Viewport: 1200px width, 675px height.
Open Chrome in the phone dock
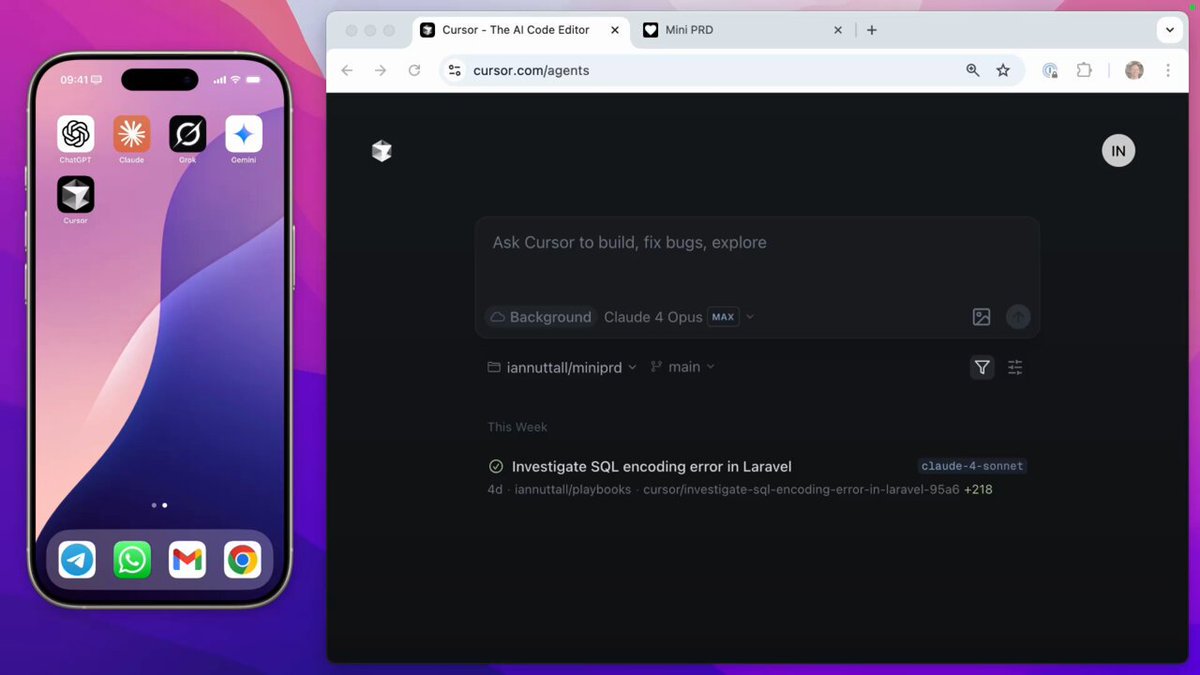pos(243,560)
